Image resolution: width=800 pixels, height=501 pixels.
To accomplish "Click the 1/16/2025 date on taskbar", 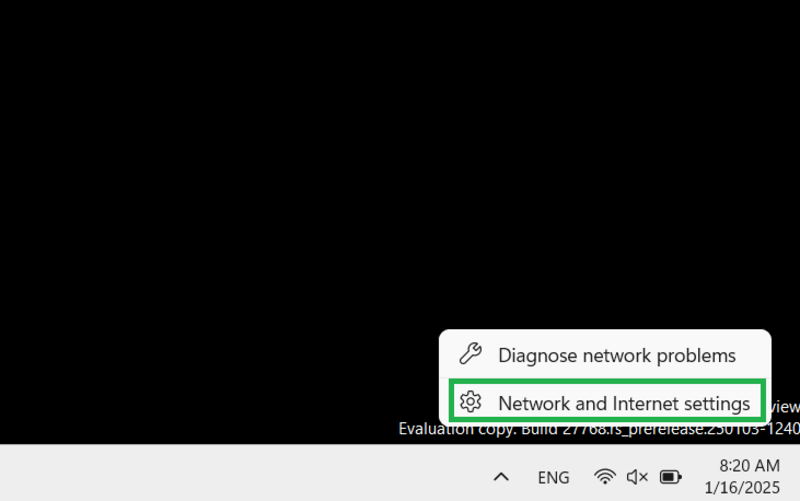I will (742, 488).
